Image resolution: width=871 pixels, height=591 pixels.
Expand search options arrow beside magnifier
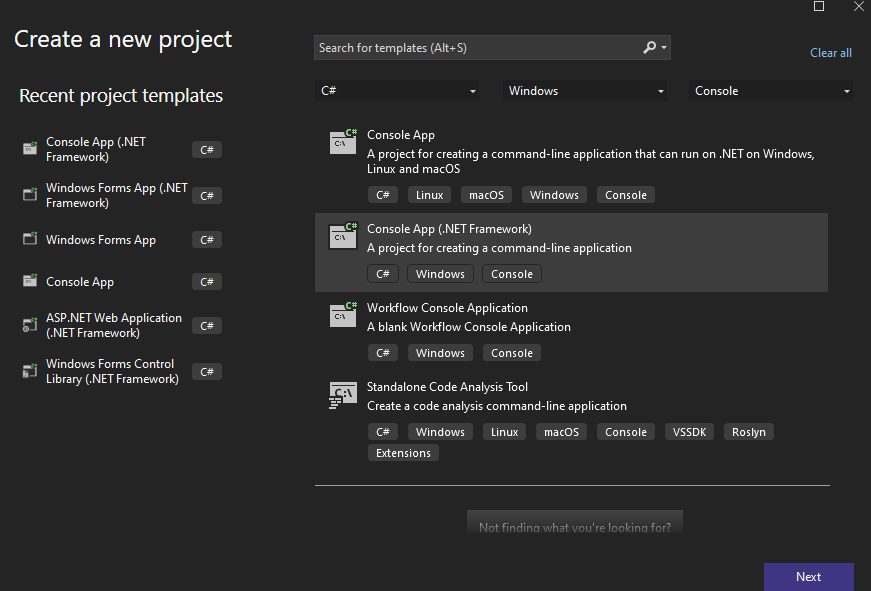pos(664,48)
